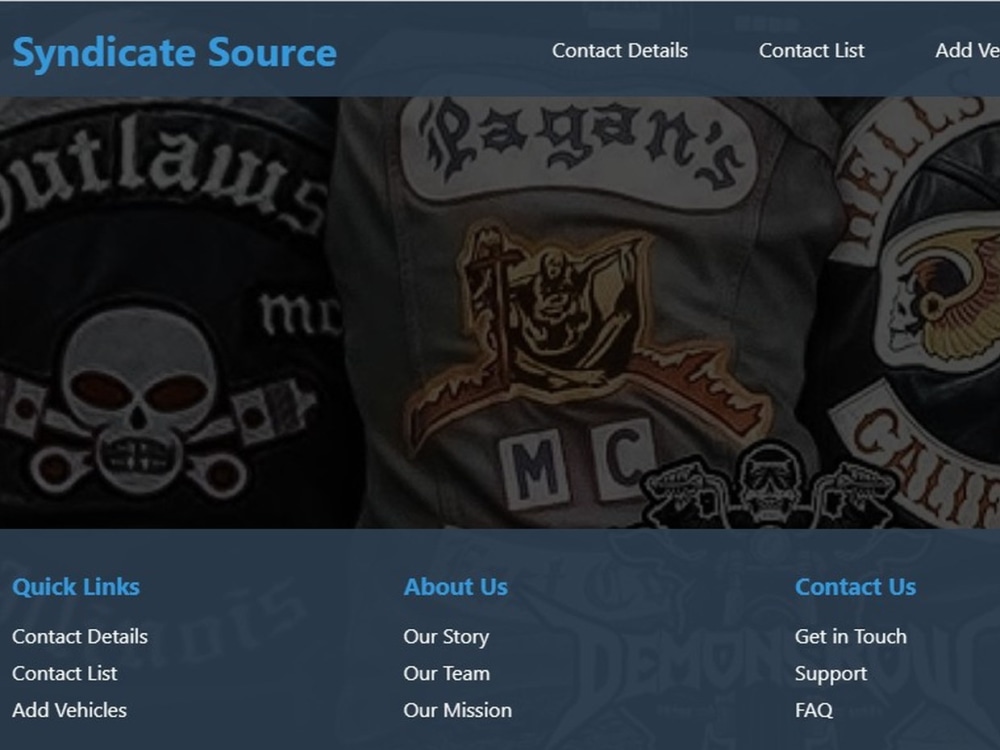Click the Get in Touch link
The image size is (1000, 750).
coord(850,636)
